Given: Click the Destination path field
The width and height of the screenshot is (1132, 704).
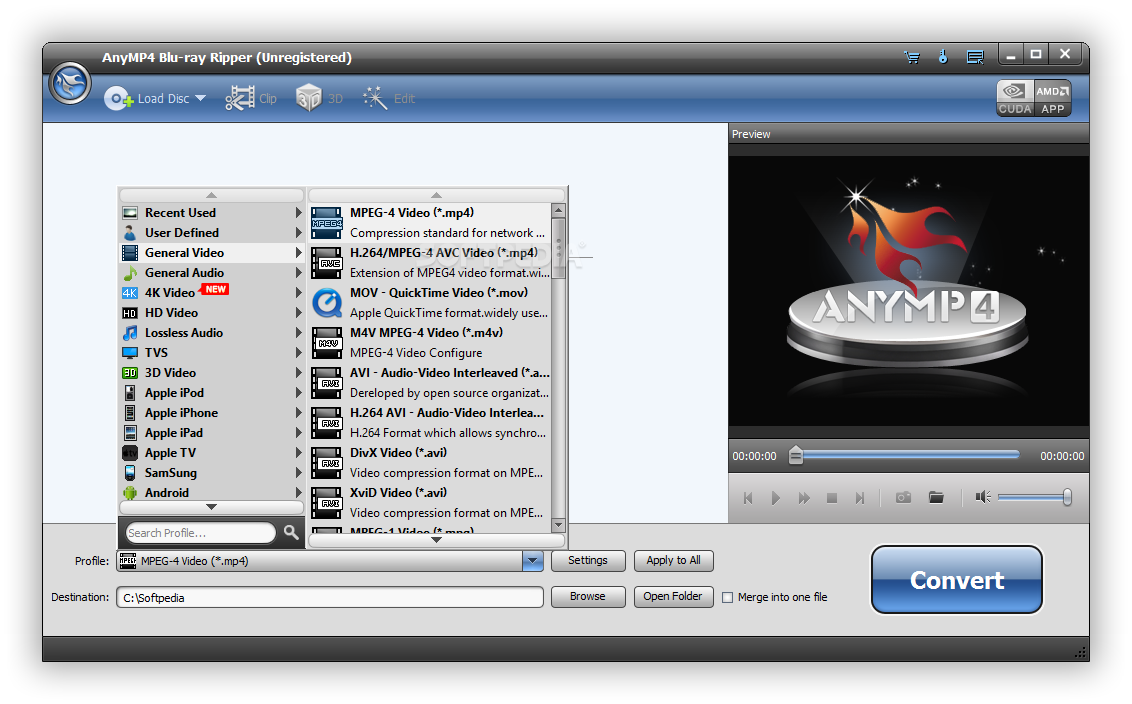Looking at the screenshot, I should coord(330,597).
